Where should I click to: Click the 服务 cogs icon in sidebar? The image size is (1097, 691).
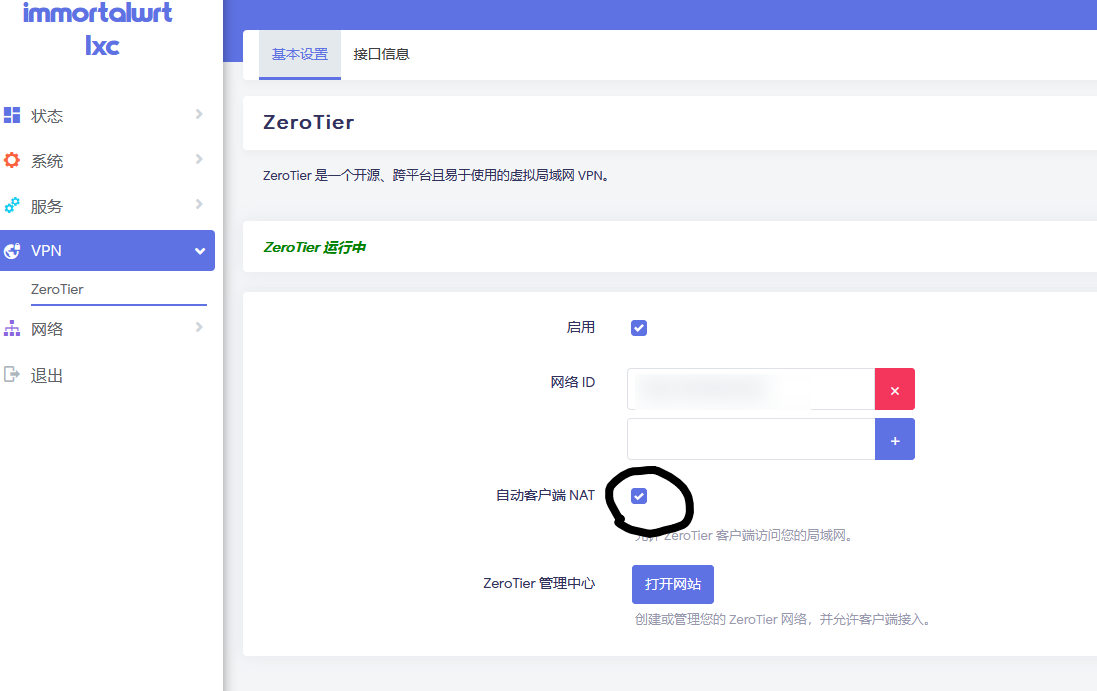12,206
